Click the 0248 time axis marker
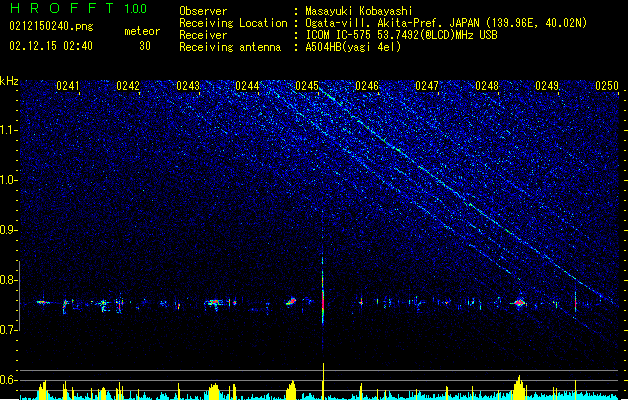Viewport: 629px width, 400px height. click(487, 86)
